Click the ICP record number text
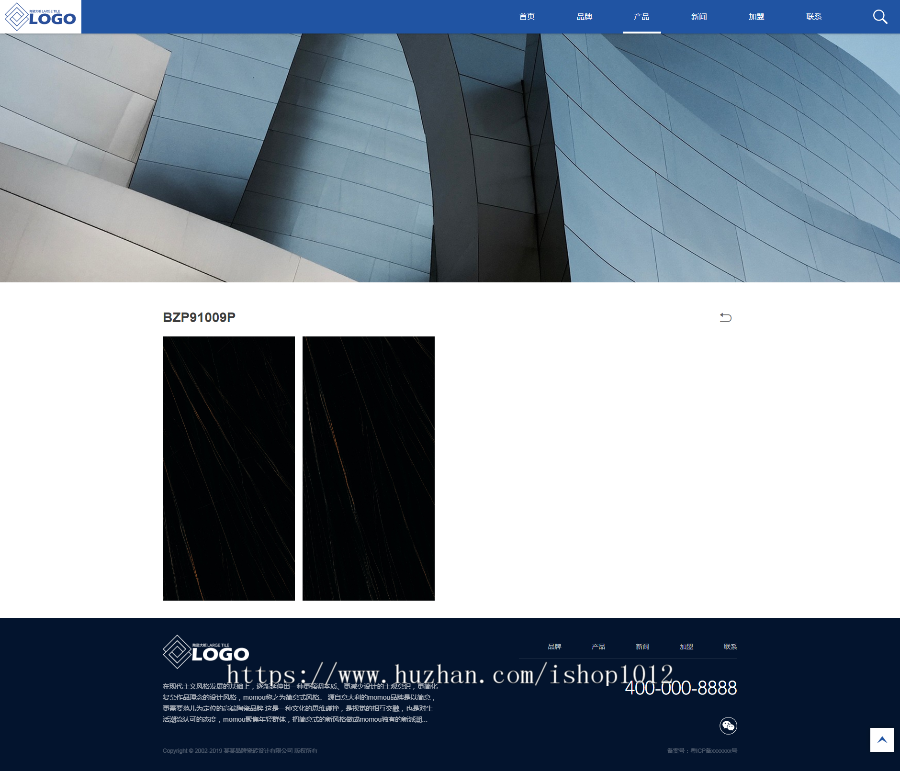Image resolution: width=900 pixels, height=771 pixels. tap(702, 750)
